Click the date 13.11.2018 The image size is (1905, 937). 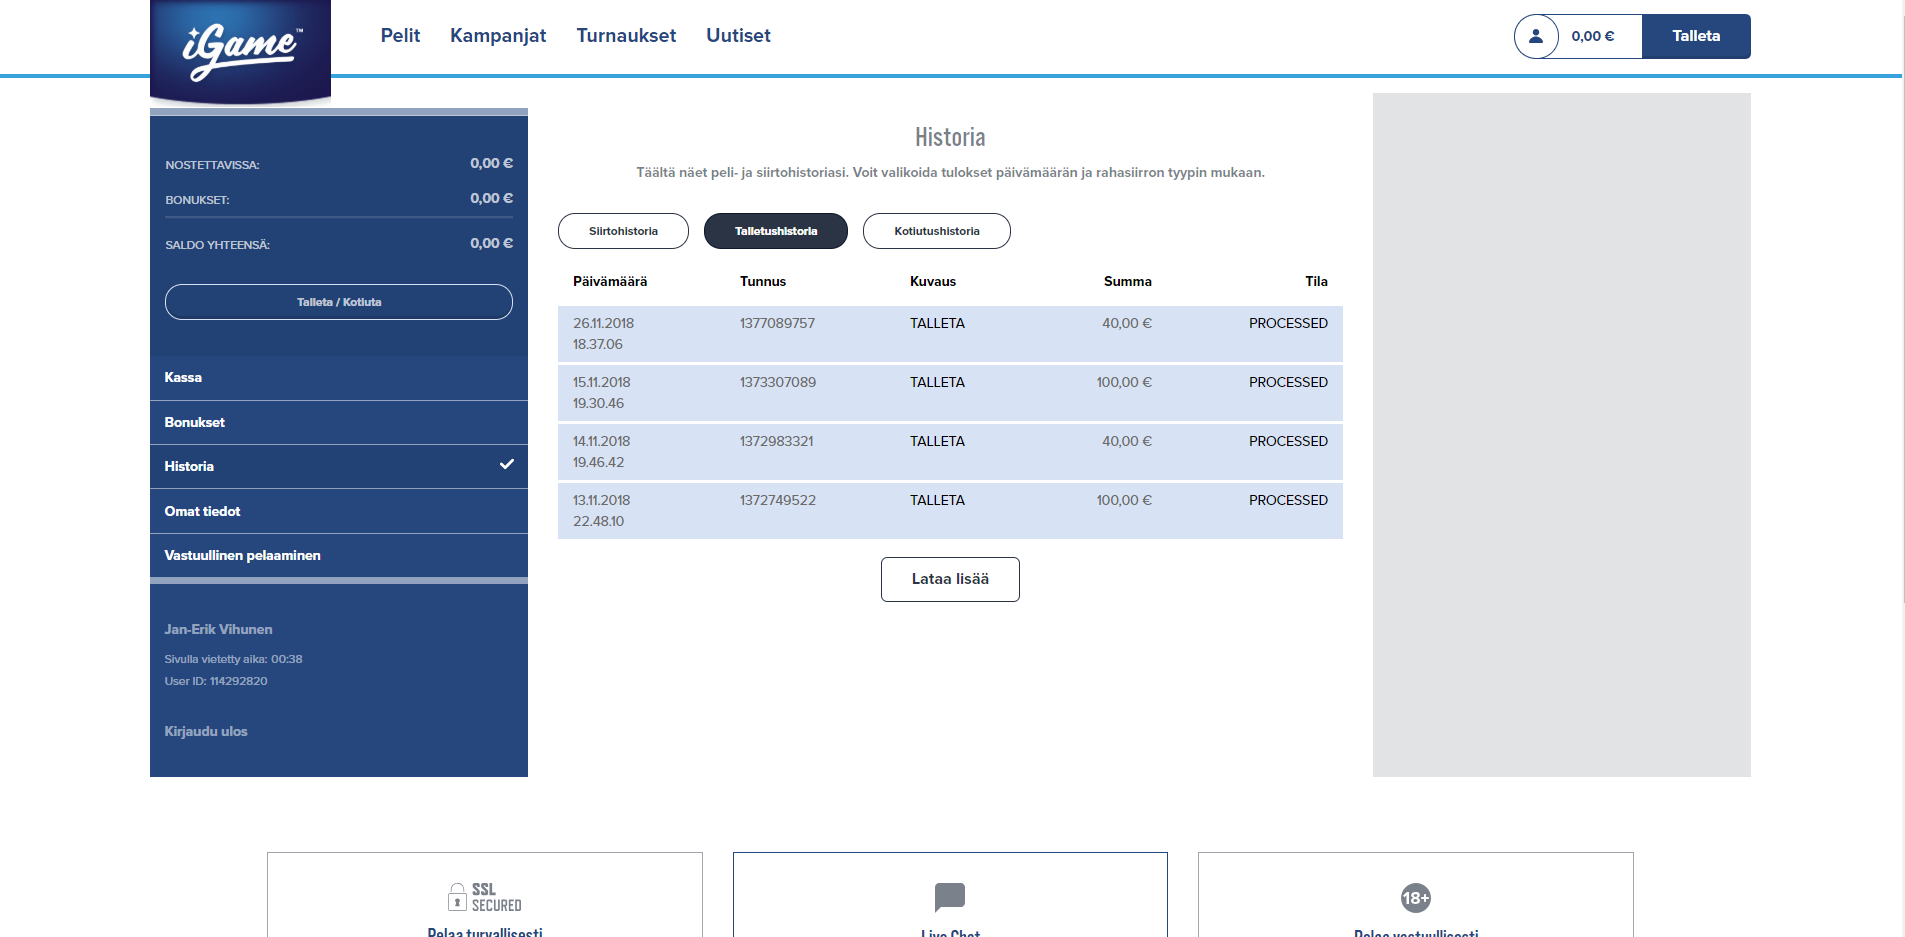602,500
